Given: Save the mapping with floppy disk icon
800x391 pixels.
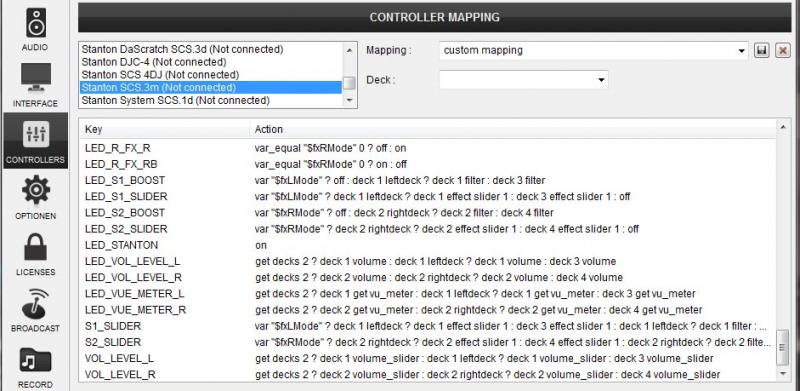Looking at the screenshot, I should 762,50.
